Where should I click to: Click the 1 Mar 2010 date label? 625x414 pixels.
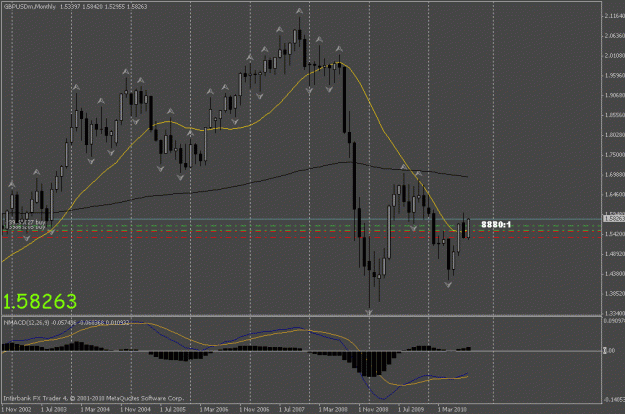point(452,409)
